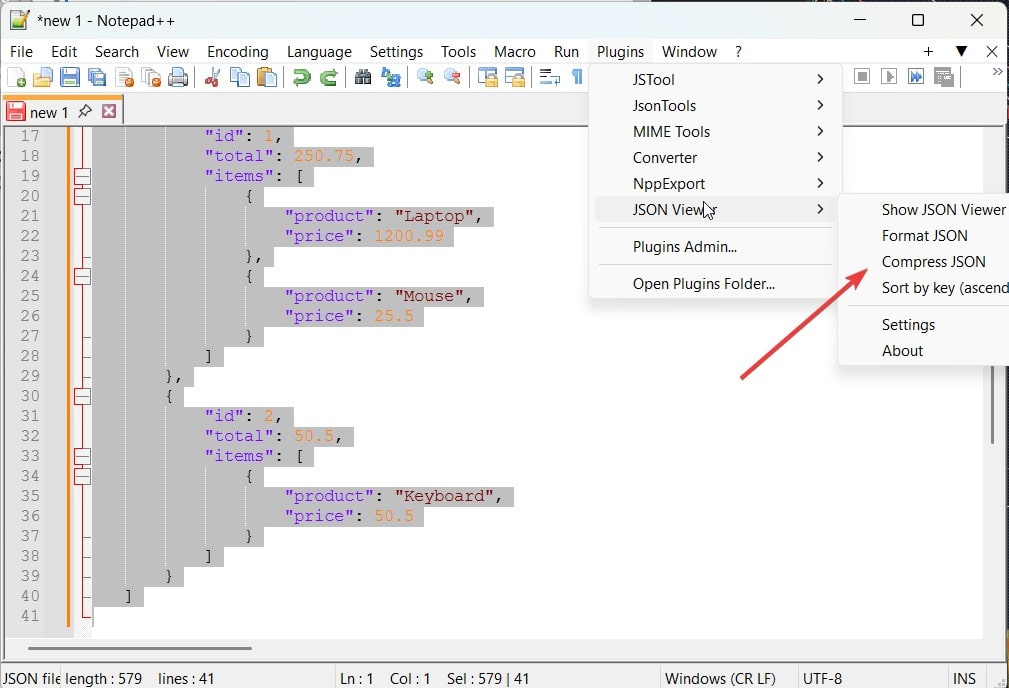
Task: Click the Undo arrow icon
Action: (301, 78)
